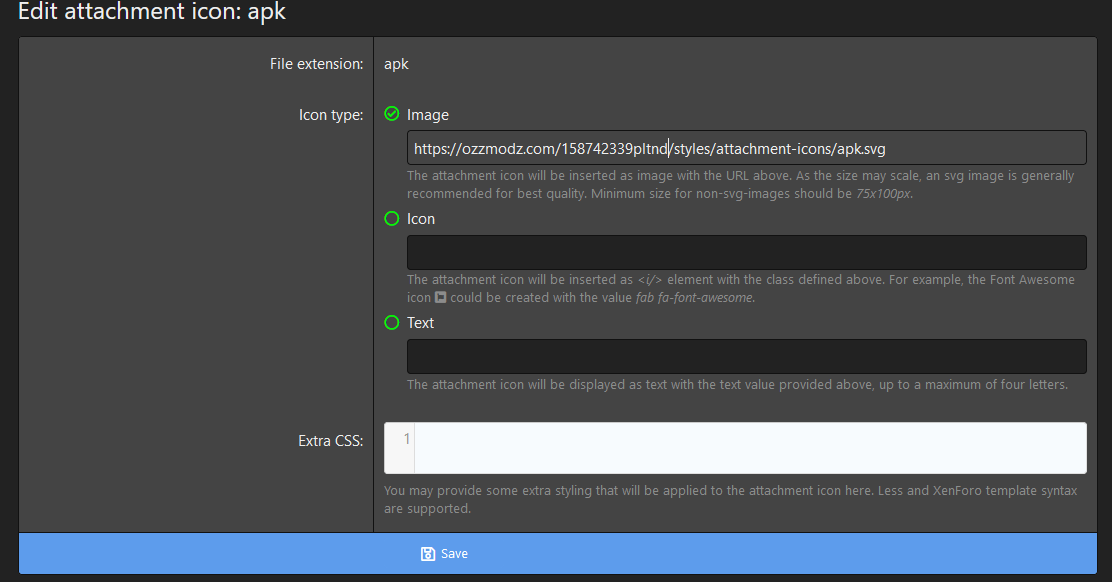Focus the image URL input field
Image resolution: width=1112 pixels, height=582 pixels.
tap(745, 148)
